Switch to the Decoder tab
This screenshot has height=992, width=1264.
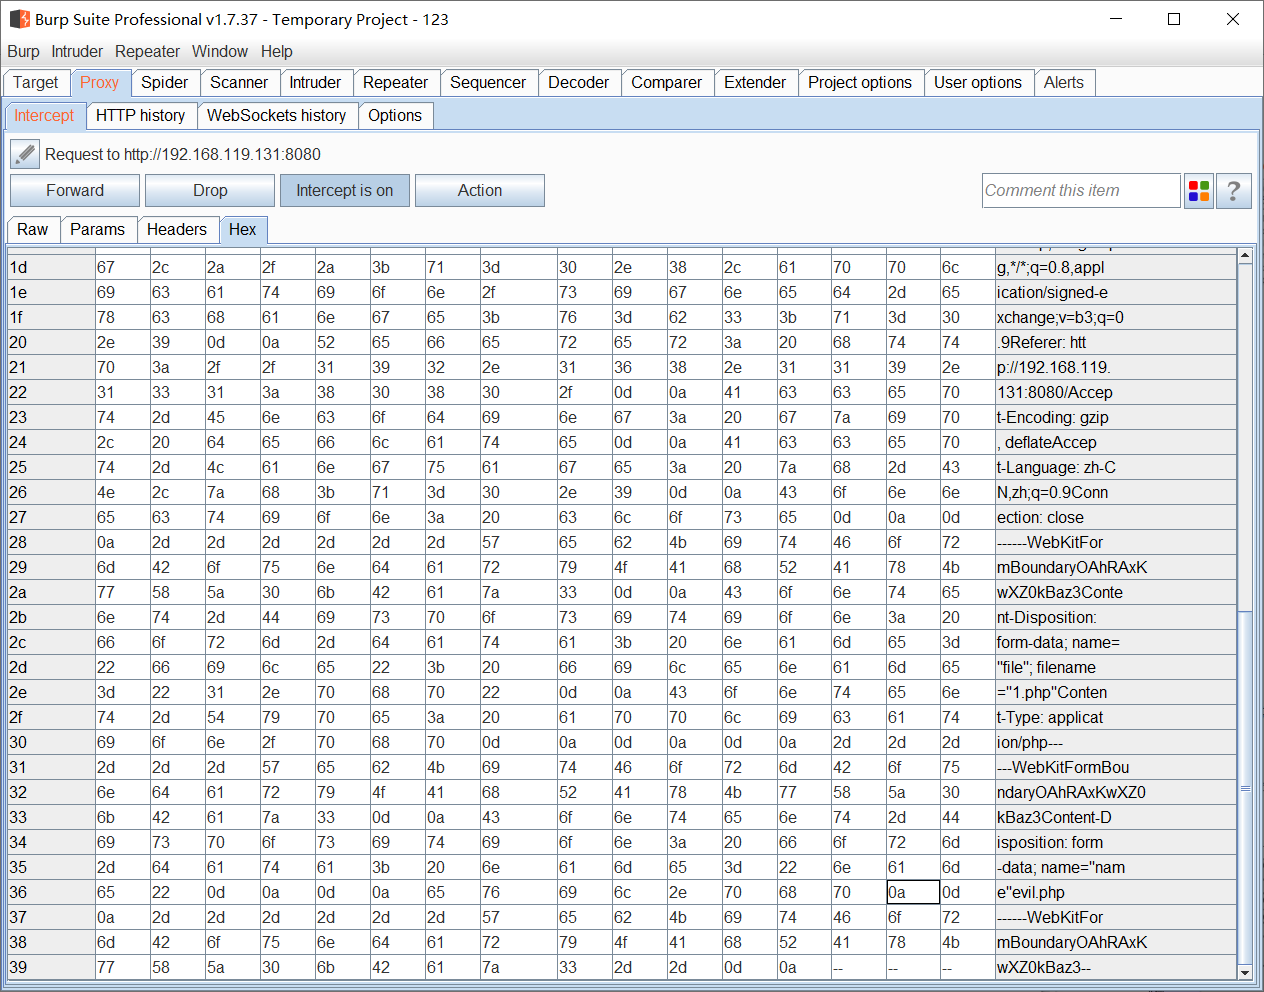[579, 83]
